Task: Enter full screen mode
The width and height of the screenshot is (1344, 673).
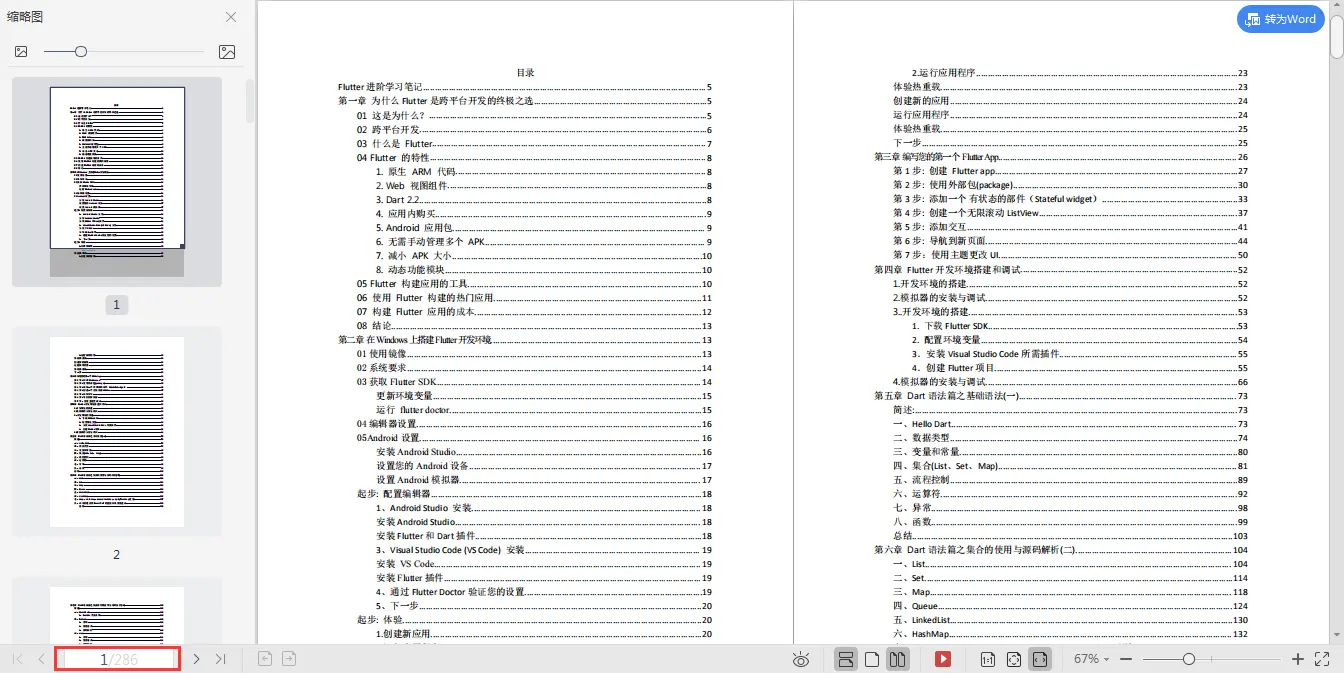Action: point(1322,659)
